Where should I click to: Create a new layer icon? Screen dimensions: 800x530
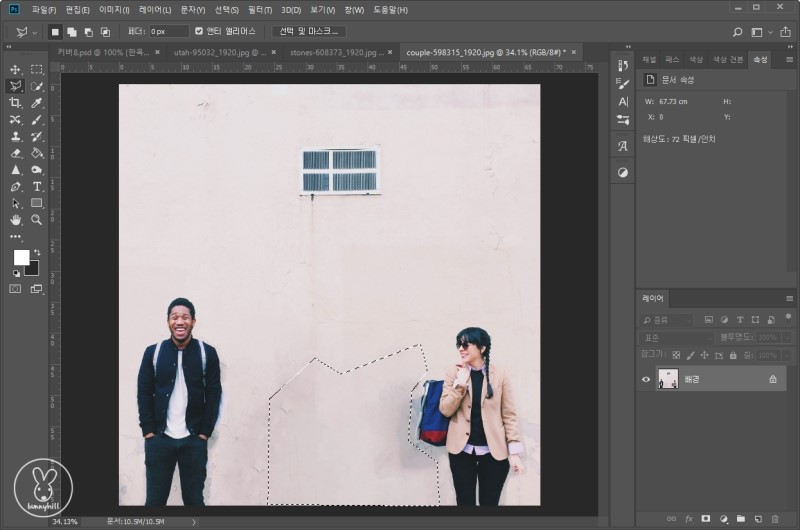(757, 519)
